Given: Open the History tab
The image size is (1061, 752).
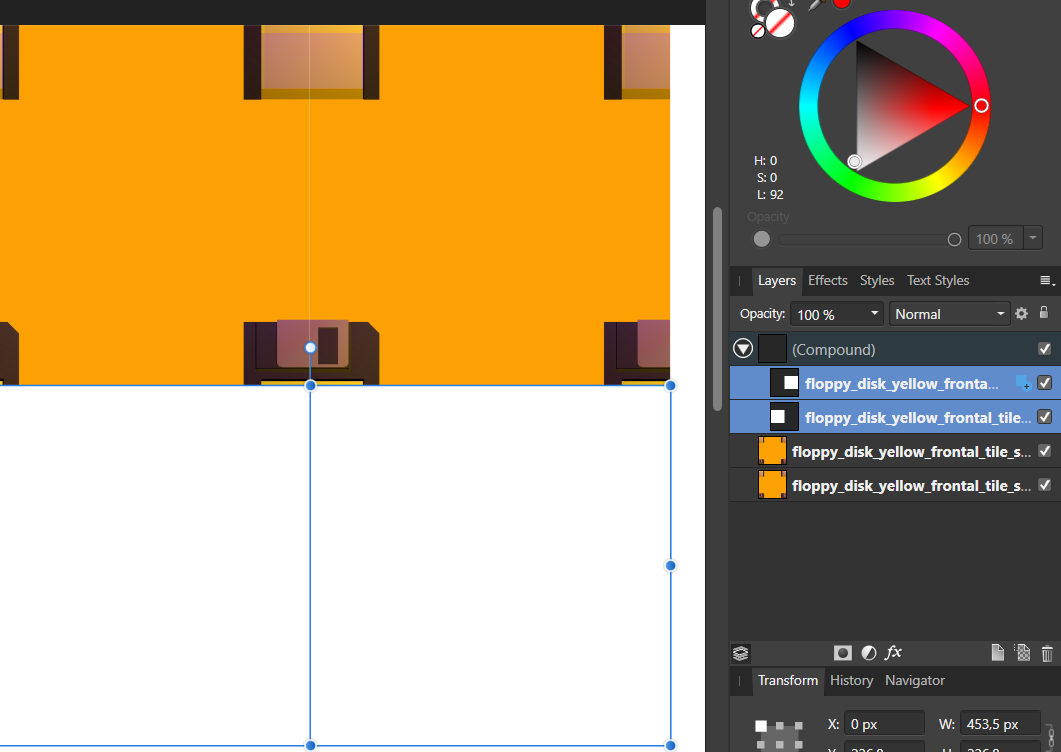Looking at the screenshot, I should pos(851,681).
